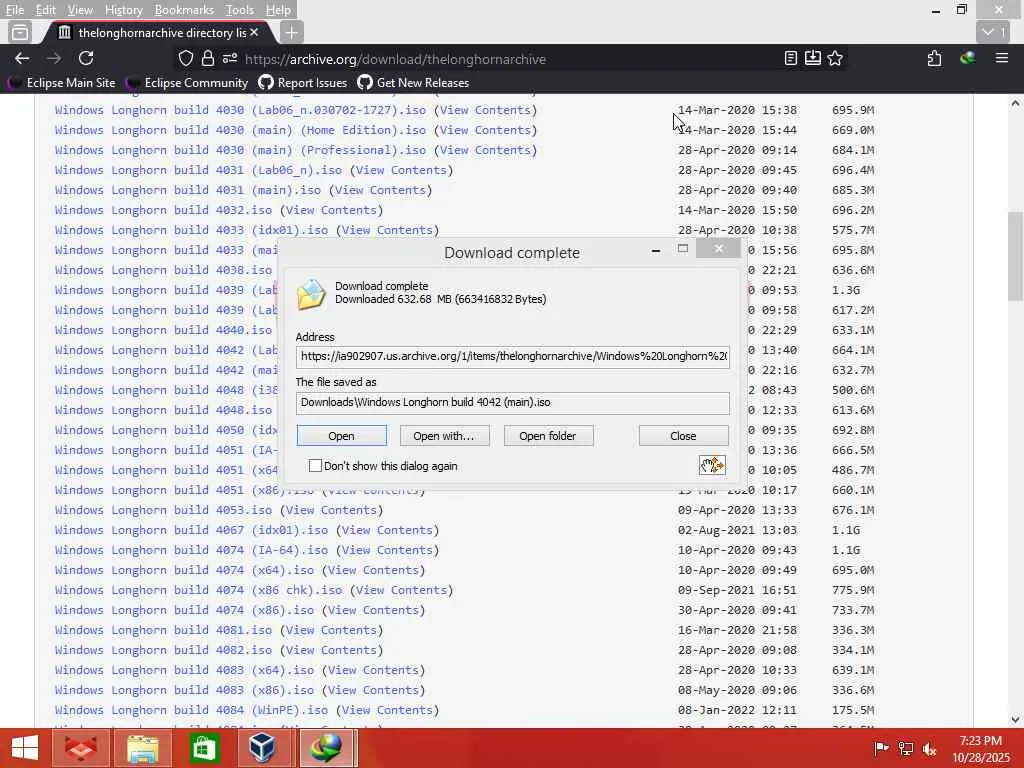Image resolution: width=1024 pixels, height=768 pixels.
Task: Download Windows Longhorn build 4082.iso
Action: point(163,650)
